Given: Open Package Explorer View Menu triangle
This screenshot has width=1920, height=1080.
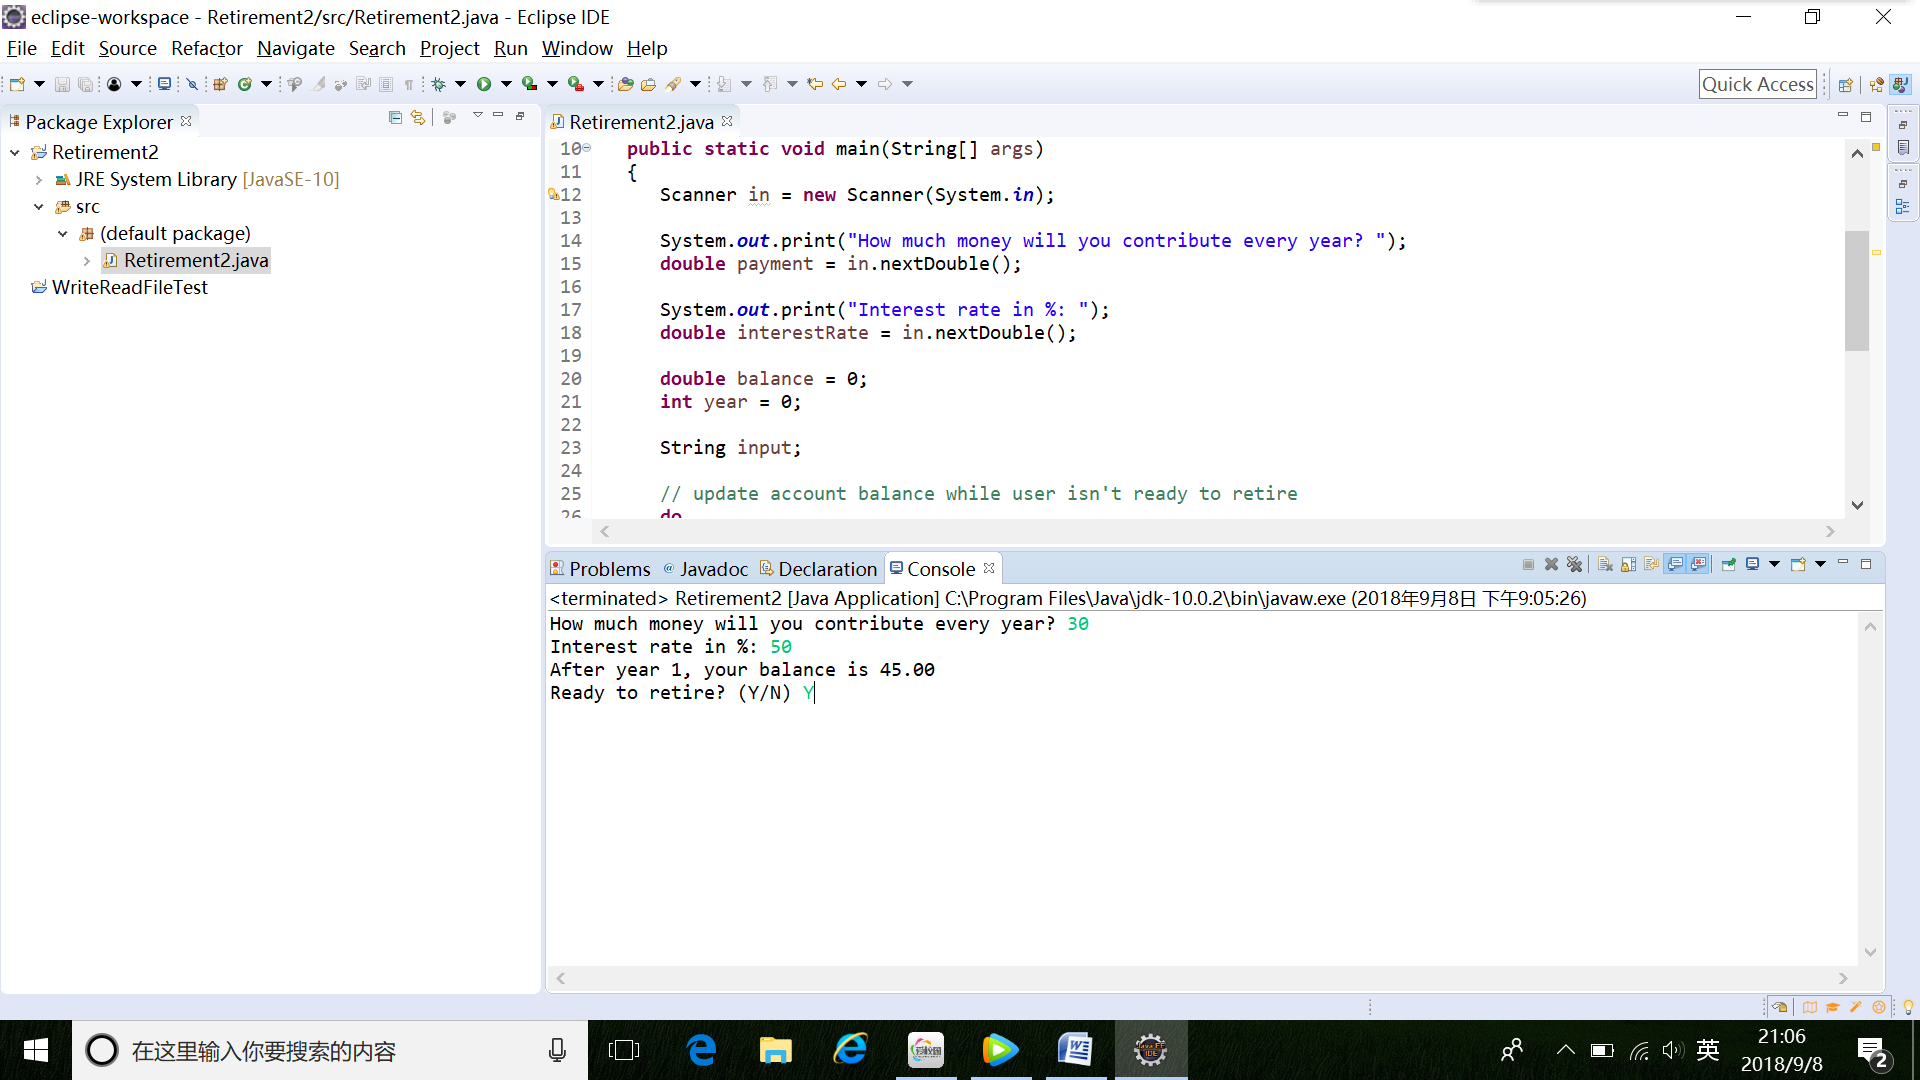Looking at the screenshot, I should point(478,116).
